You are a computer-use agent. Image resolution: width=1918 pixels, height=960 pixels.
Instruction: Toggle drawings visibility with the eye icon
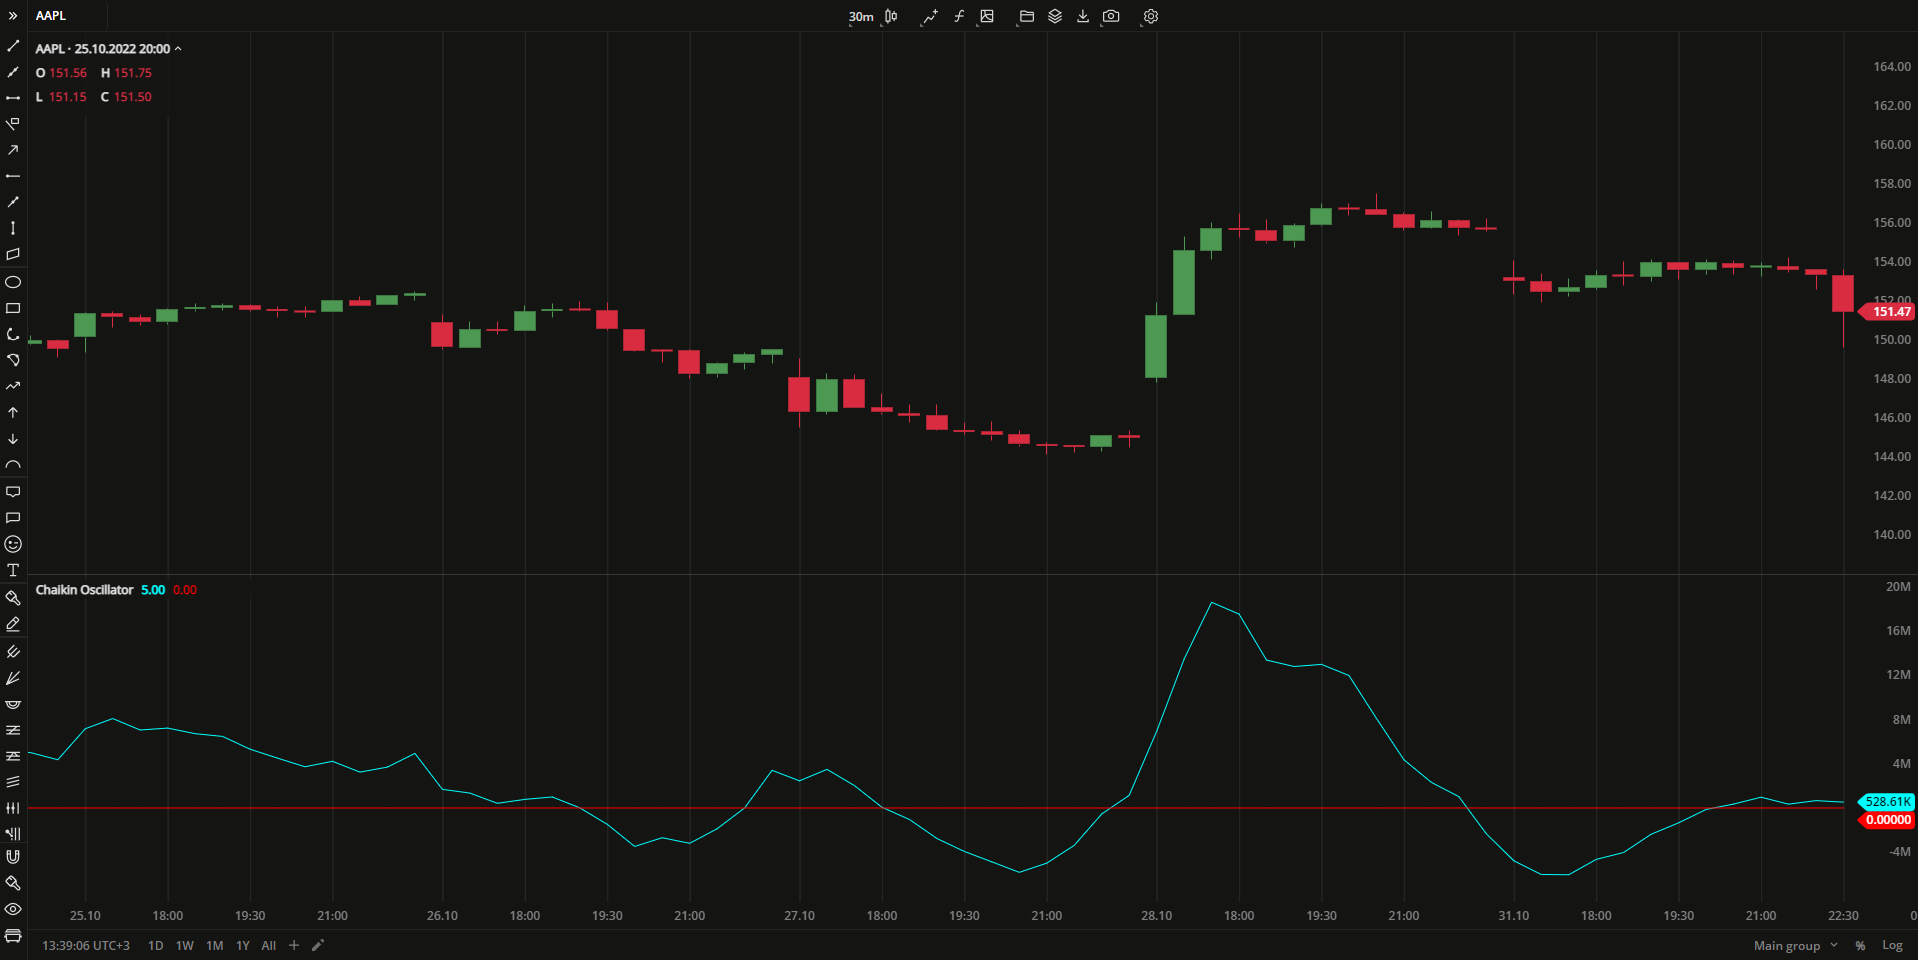tap(13, 909)
